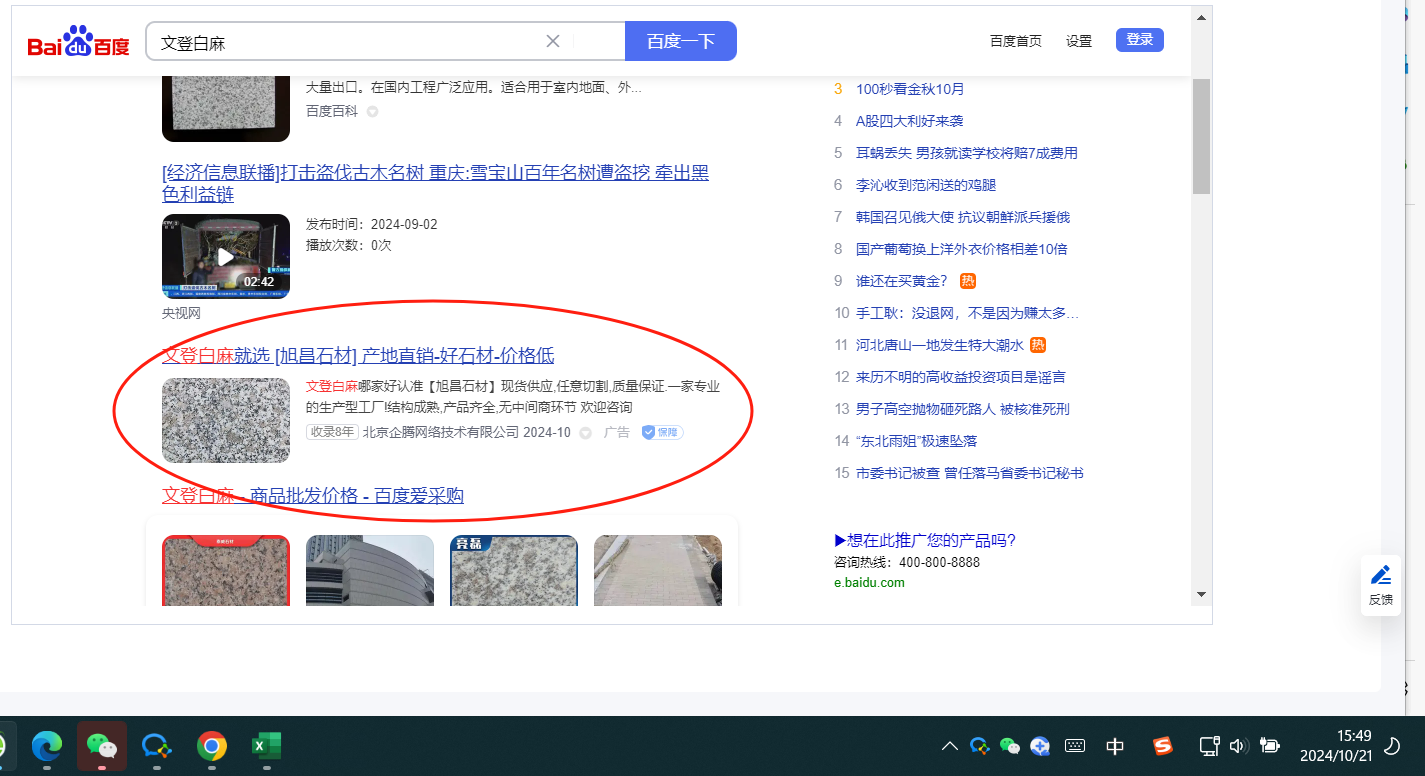
Task: Open the 保障 shield badge
Action: [662, 432]
